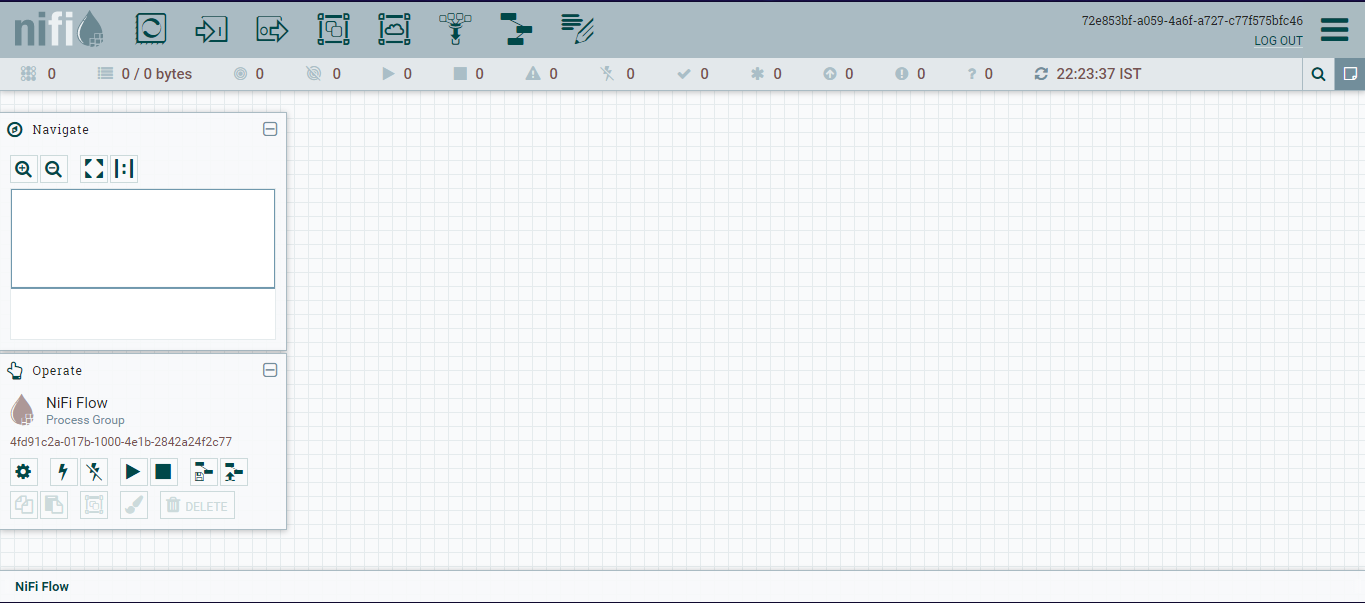
Task: Click the NiFi logo
Action: (59, 29)
